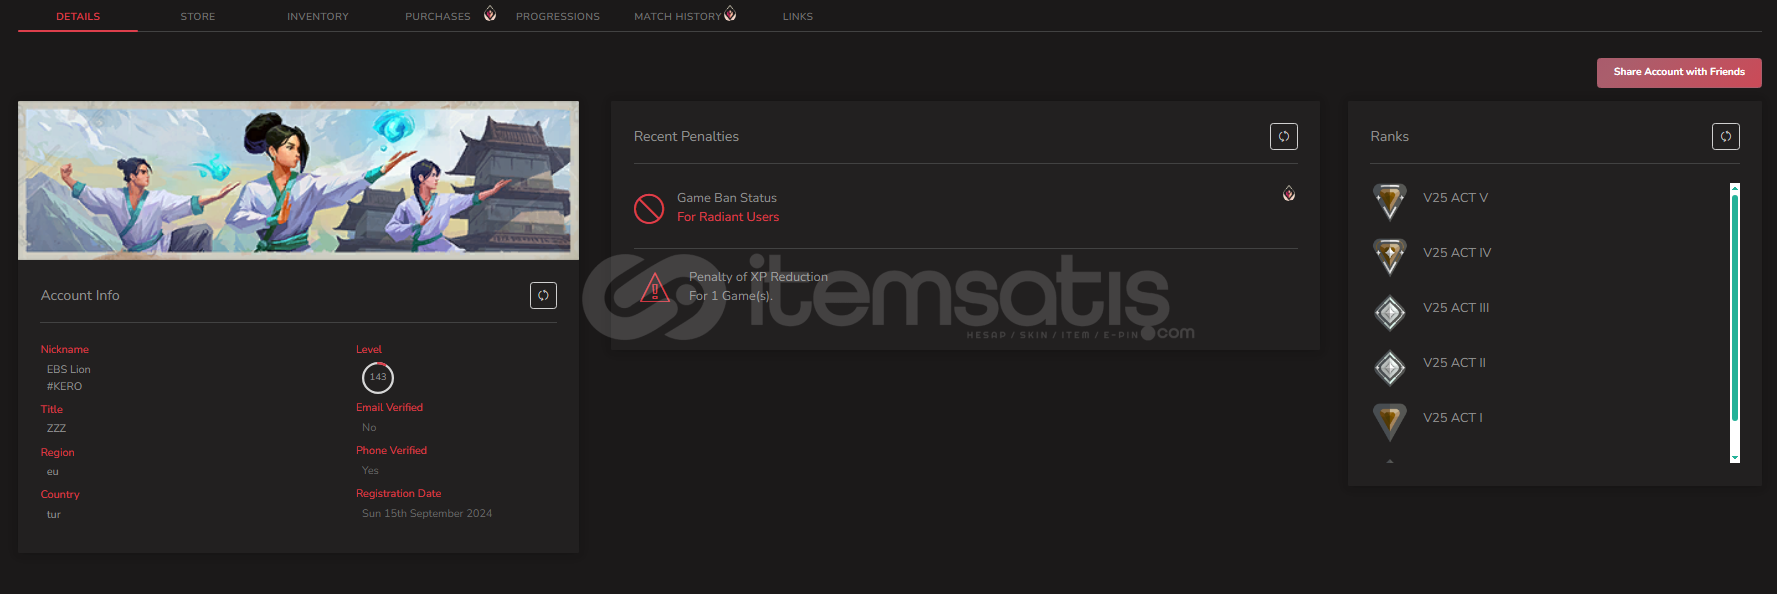Click the red ban icon for Game Ban Status
Image resolution: width=1777 pixels, height=594 pixels.
(x=649, y=208)
